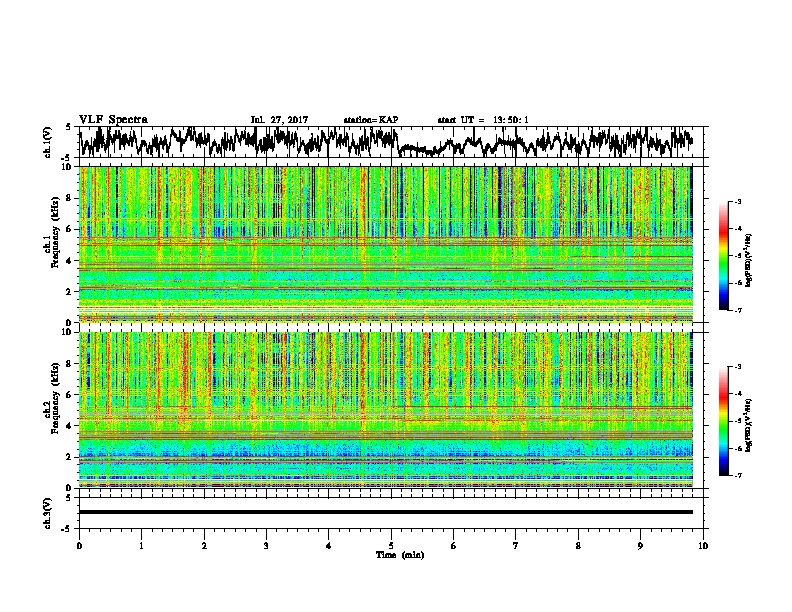This screenshot has height=612, width=792.
Task: Click inside the ch.1 frequency spectrogram
Action: [385, 244]
